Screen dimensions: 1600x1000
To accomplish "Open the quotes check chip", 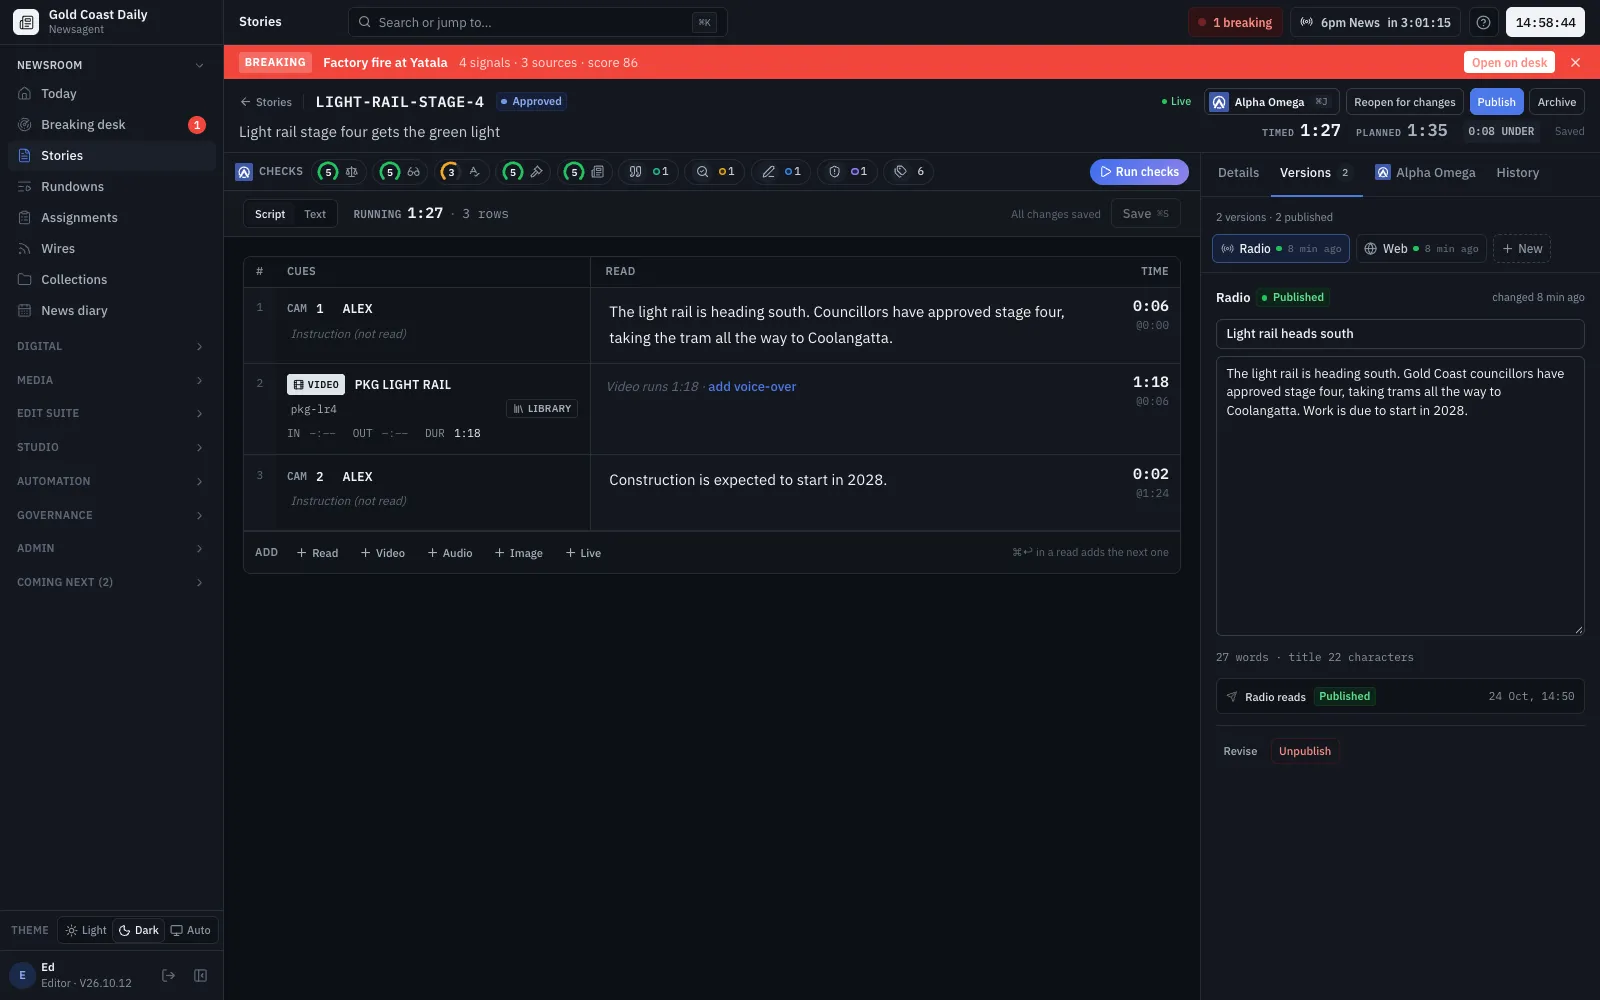I will (x=648, y=172).
